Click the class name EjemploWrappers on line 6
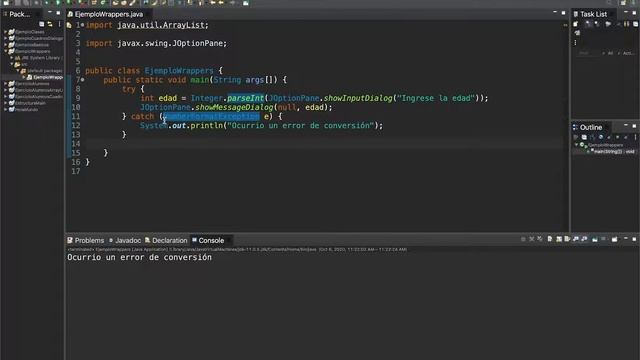This screenshot has width=640, height=360. coord(179,71)
